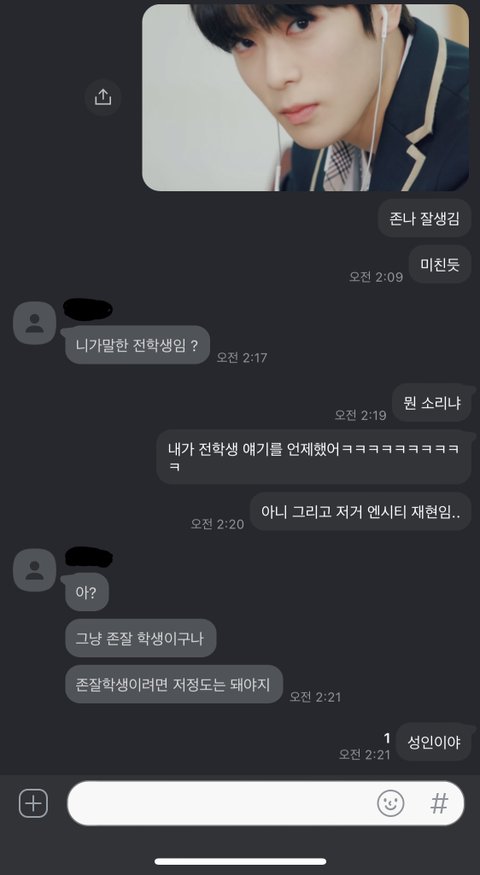
Task: Tap the blacked-out sender name above 아?
Action: [89, 557]
